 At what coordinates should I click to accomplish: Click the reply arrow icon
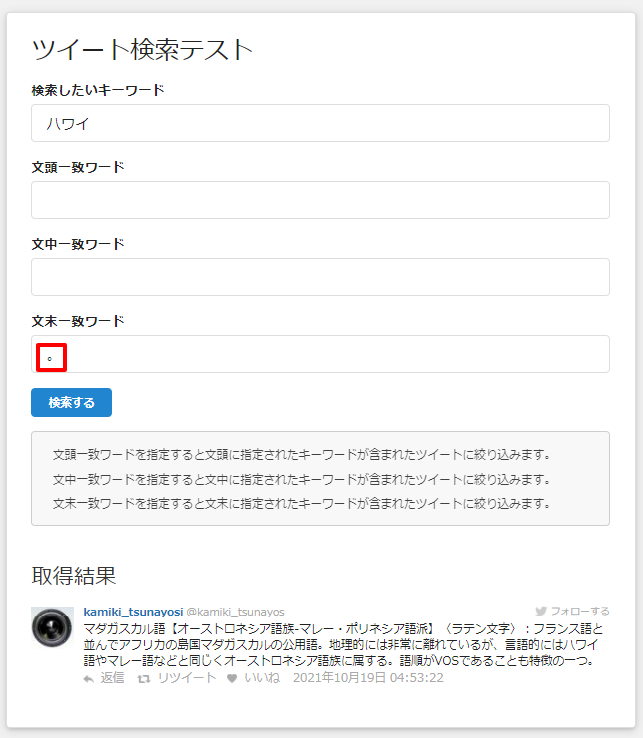point(89,678)
